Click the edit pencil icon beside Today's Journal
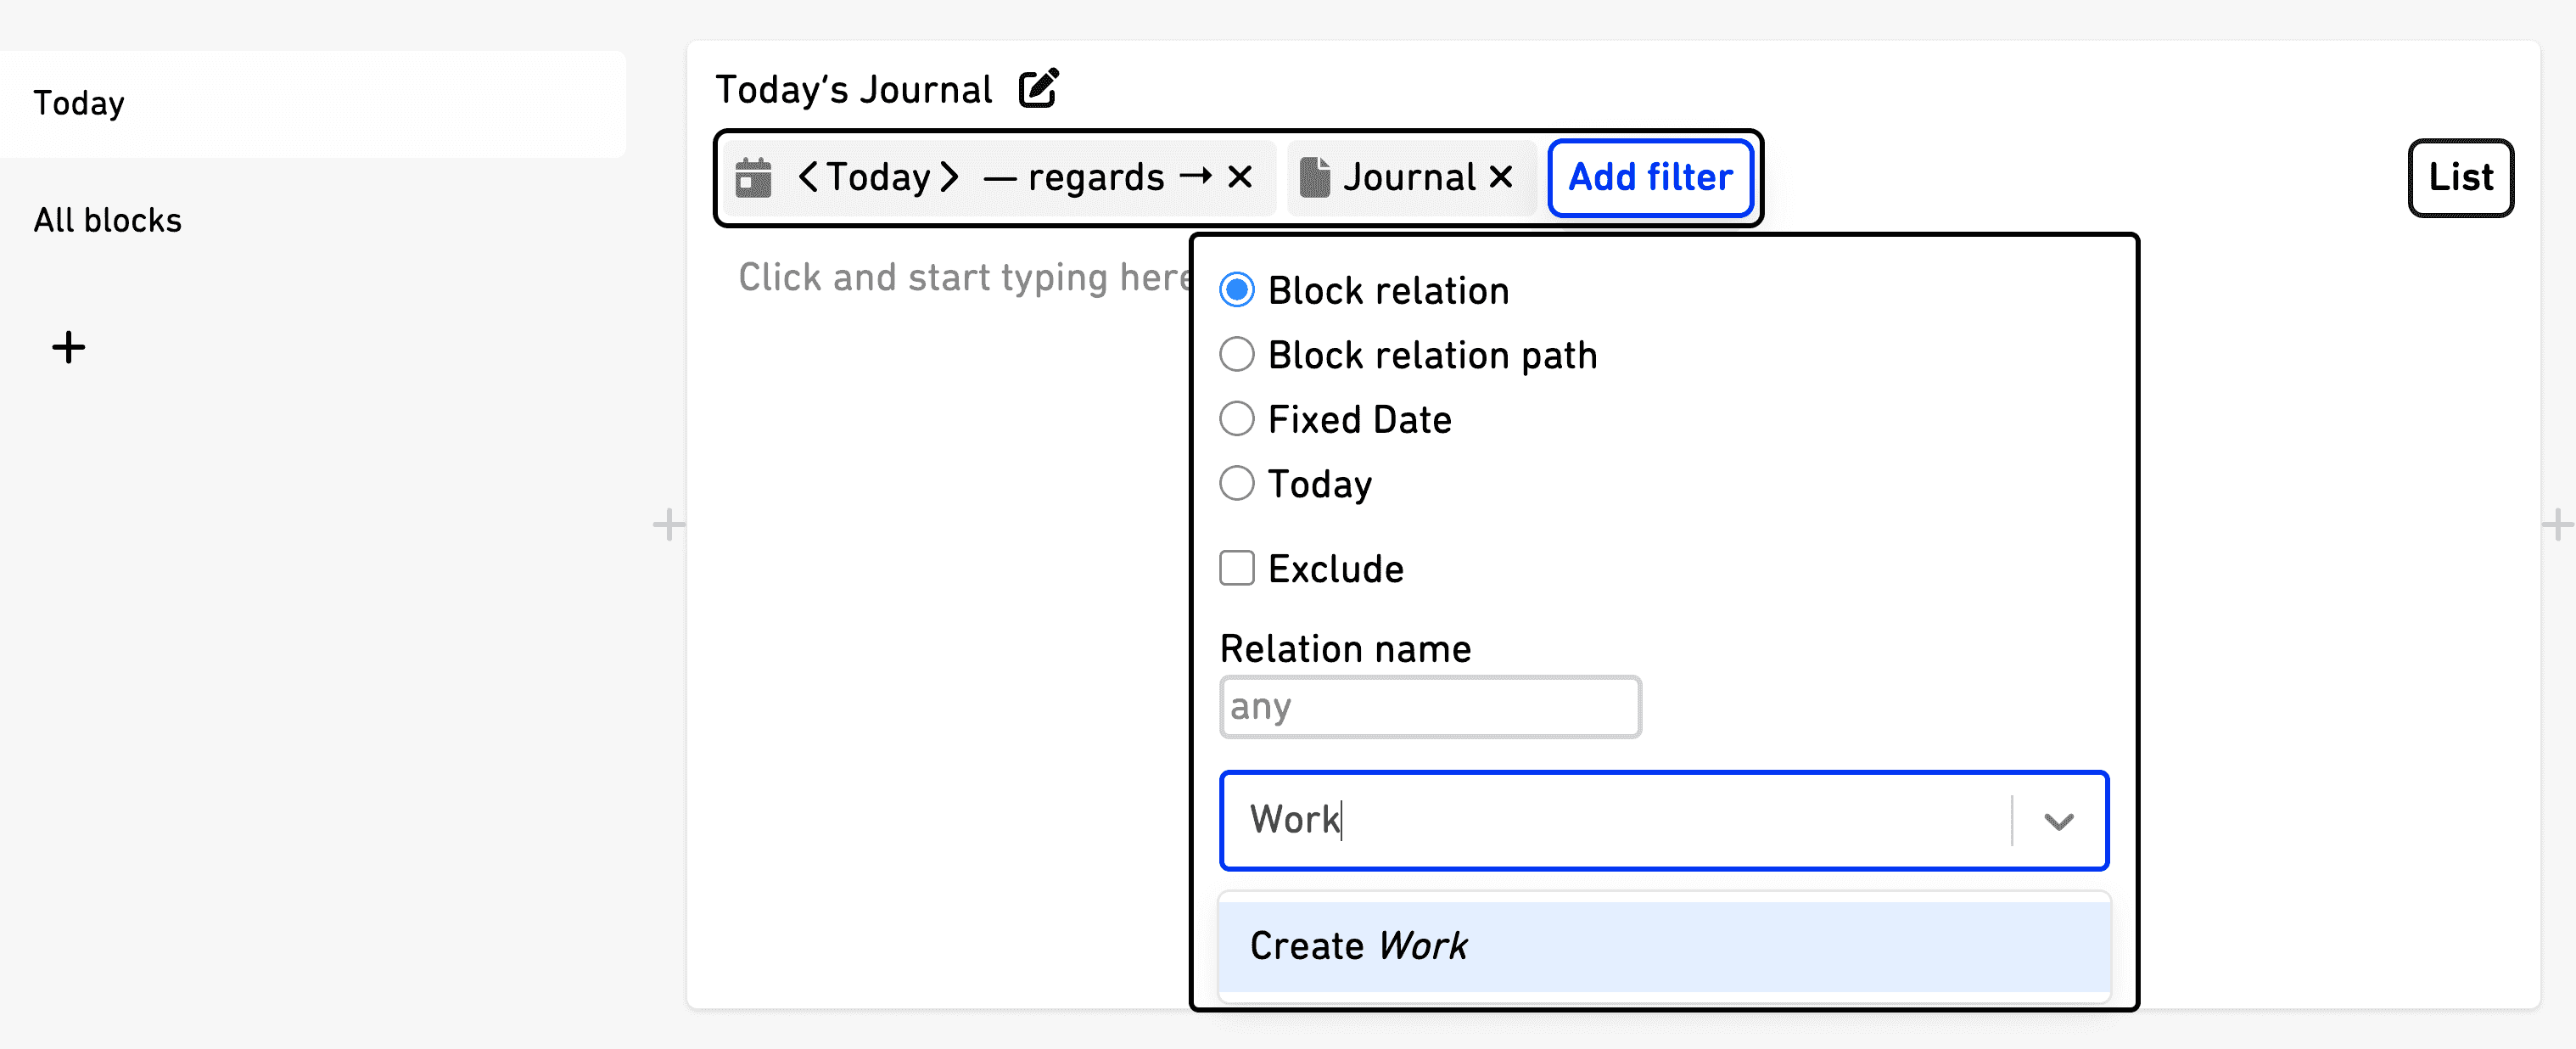Viewport: 2576px width, 1049px height. (x=1038, y=88)
